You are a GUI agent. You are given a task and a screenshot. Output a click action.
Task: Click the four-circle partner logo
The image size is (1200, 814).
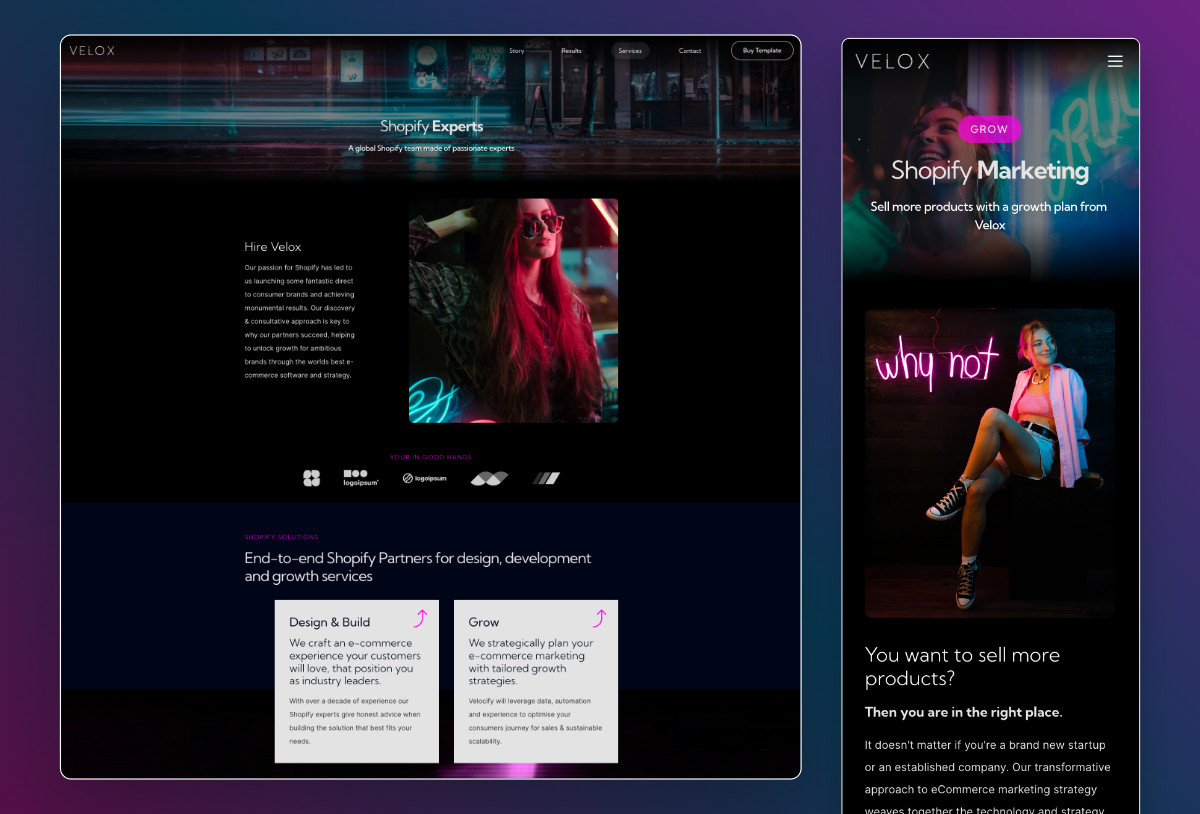[312, 478]
